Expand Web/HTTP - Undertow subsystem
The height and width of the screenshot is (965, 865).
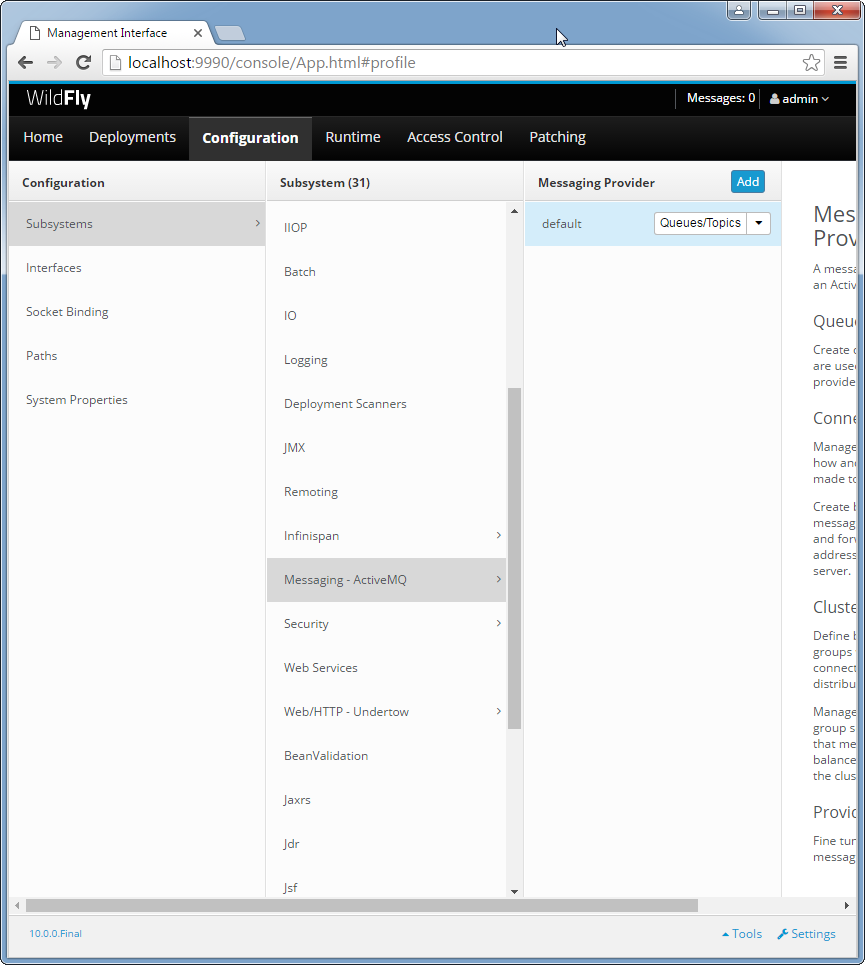386,712
